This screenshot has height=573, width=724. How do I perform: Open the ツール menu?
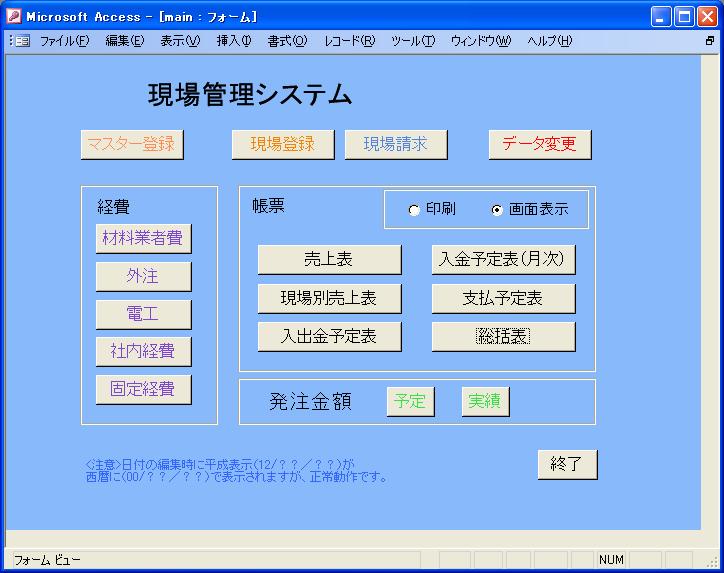(x=412, y=41)
